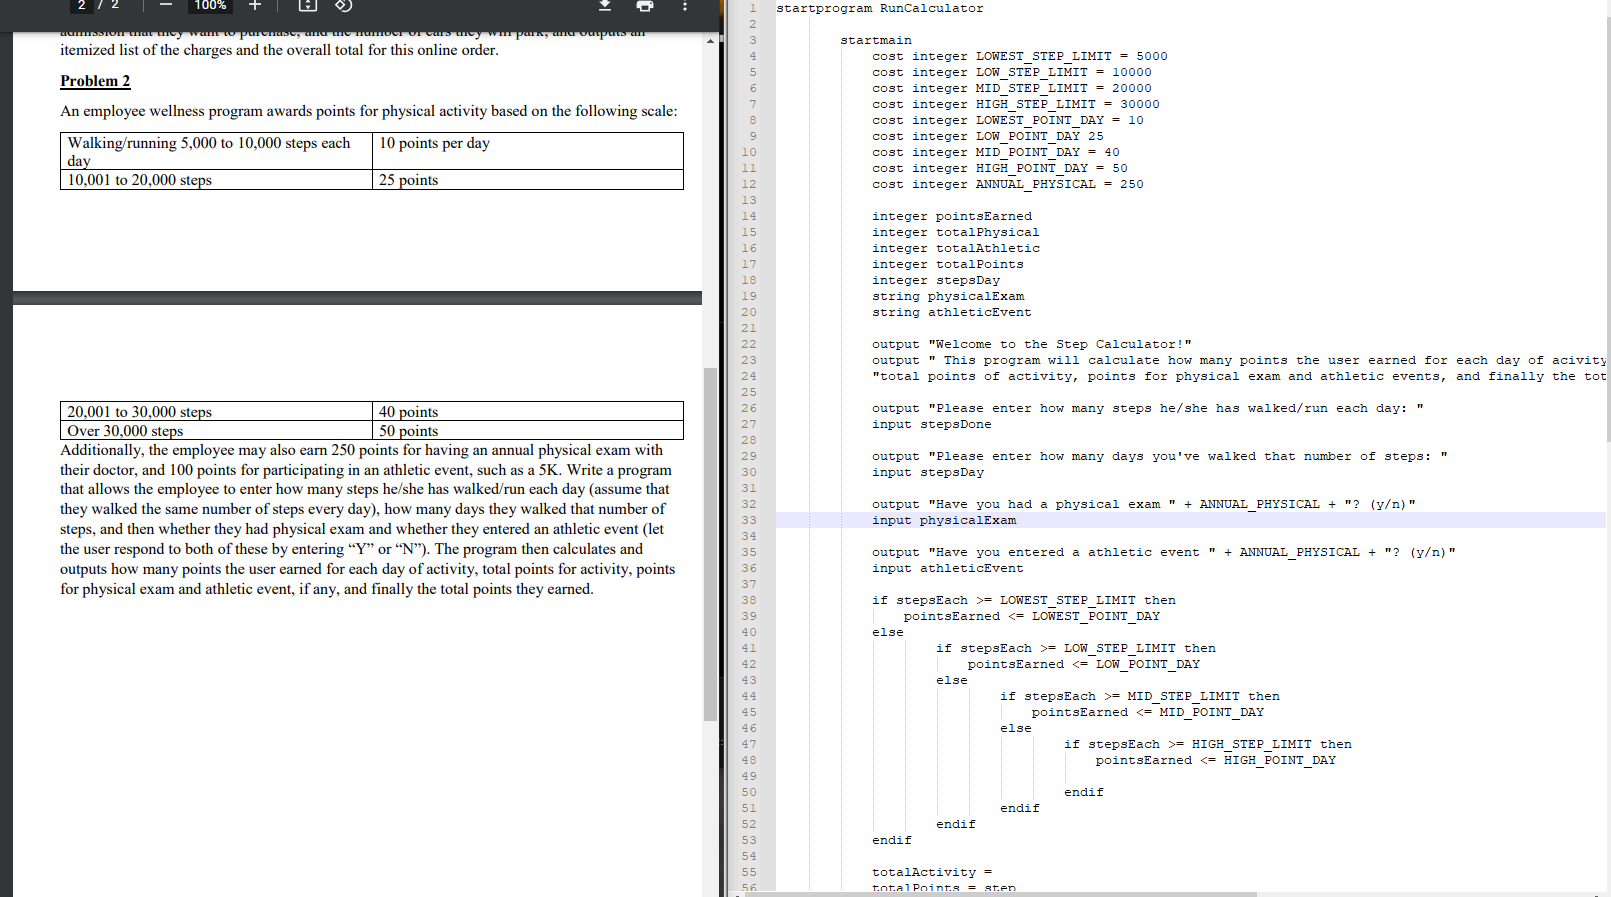This screenshot has width=1611, height=897.
Task: Click the PDF scrollbar up arrow
Action: click(x=710, y=41)
